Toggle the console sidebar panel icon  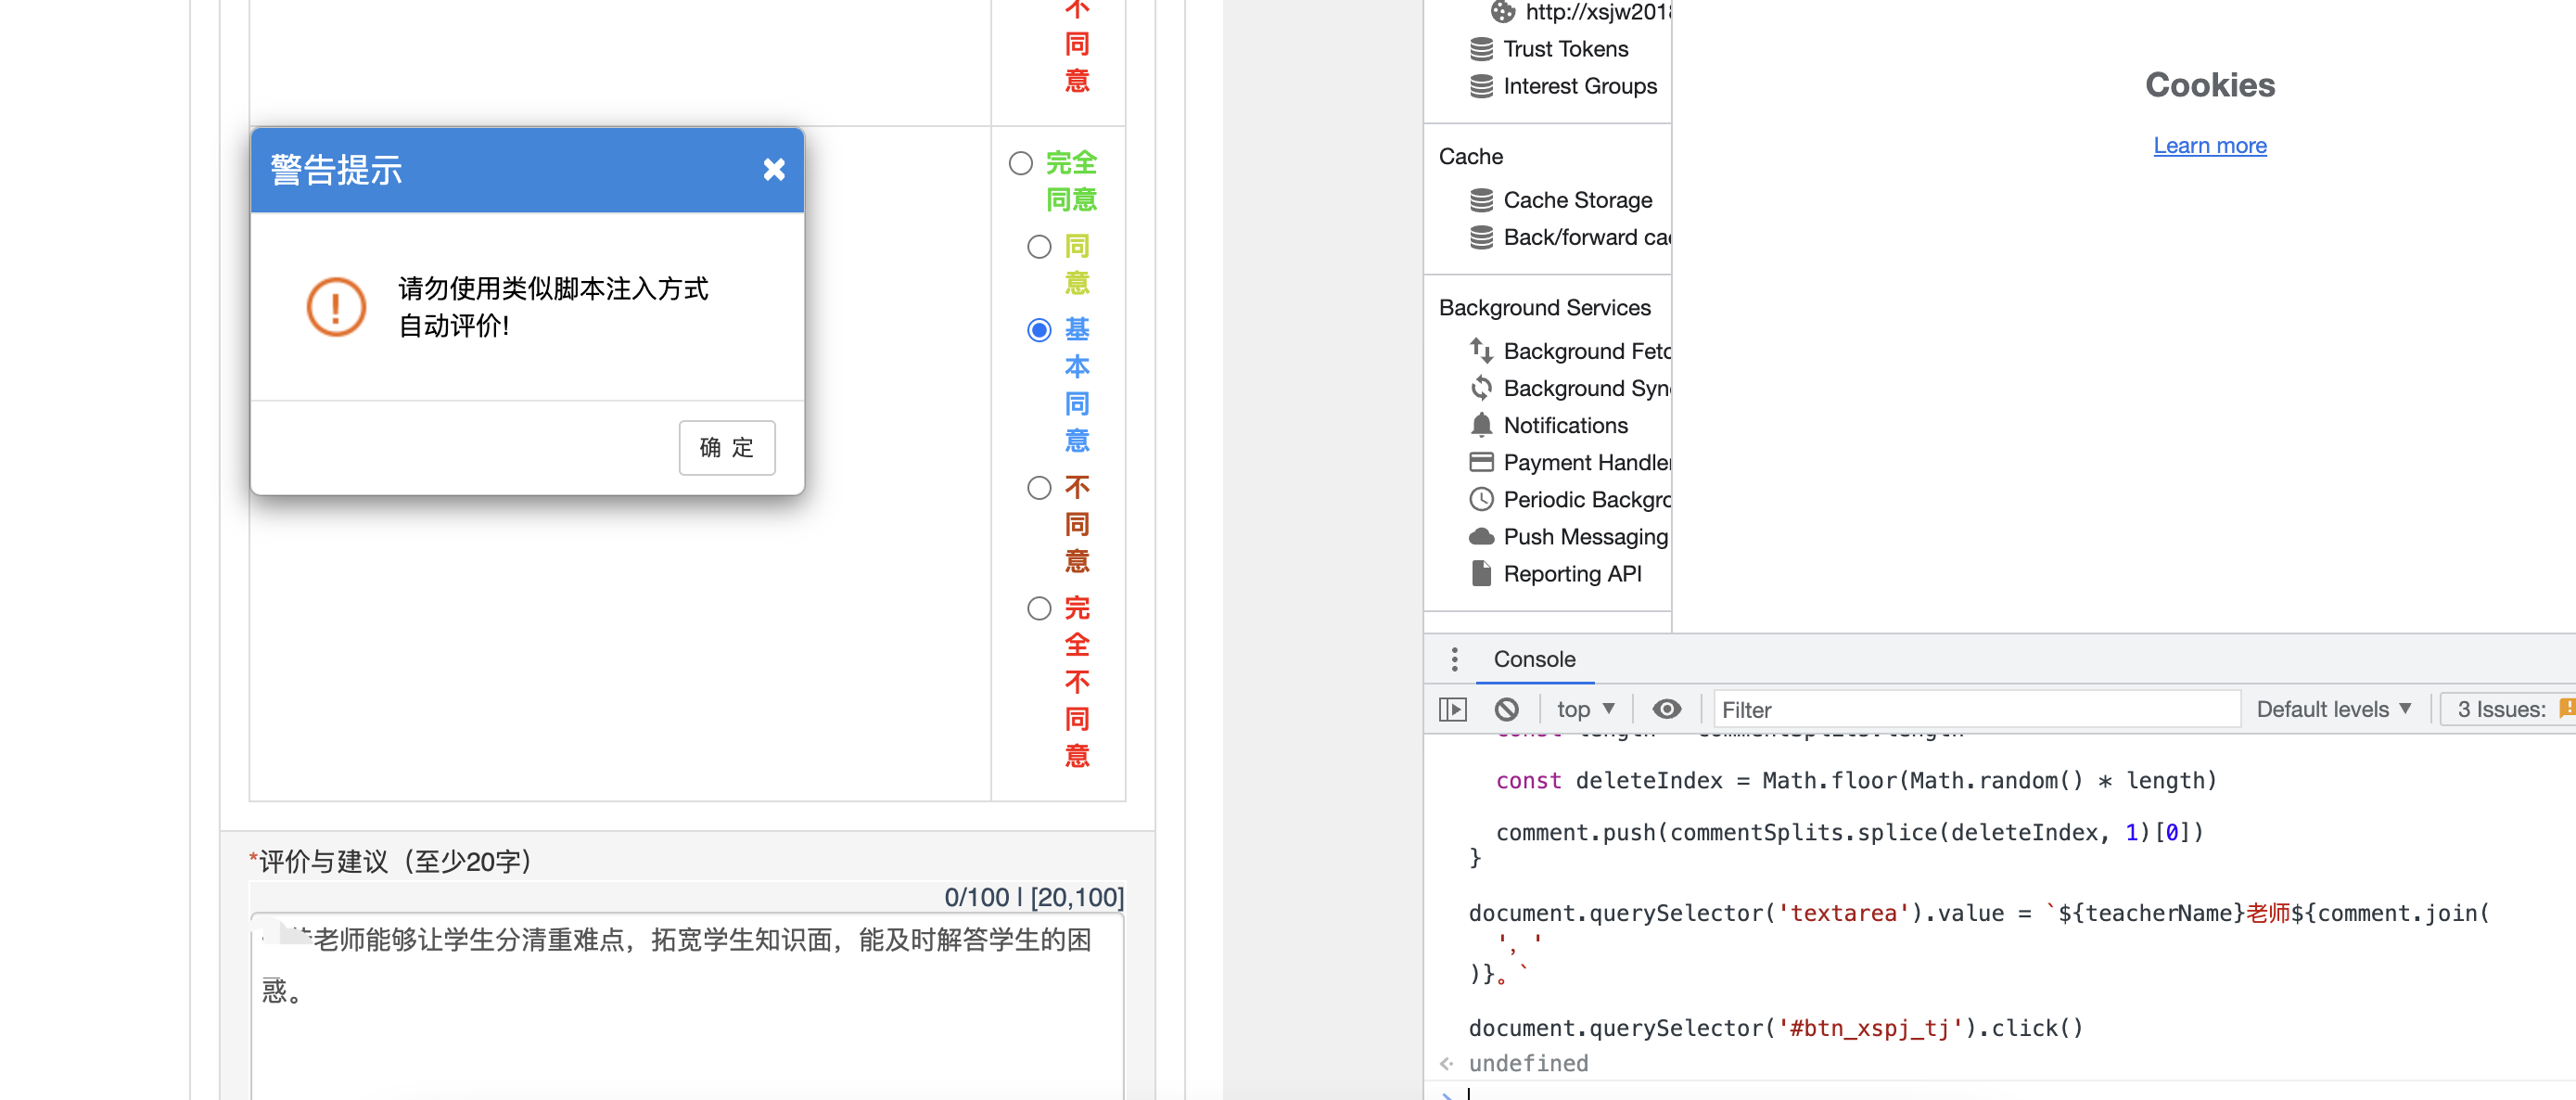tap(1452, 709)
